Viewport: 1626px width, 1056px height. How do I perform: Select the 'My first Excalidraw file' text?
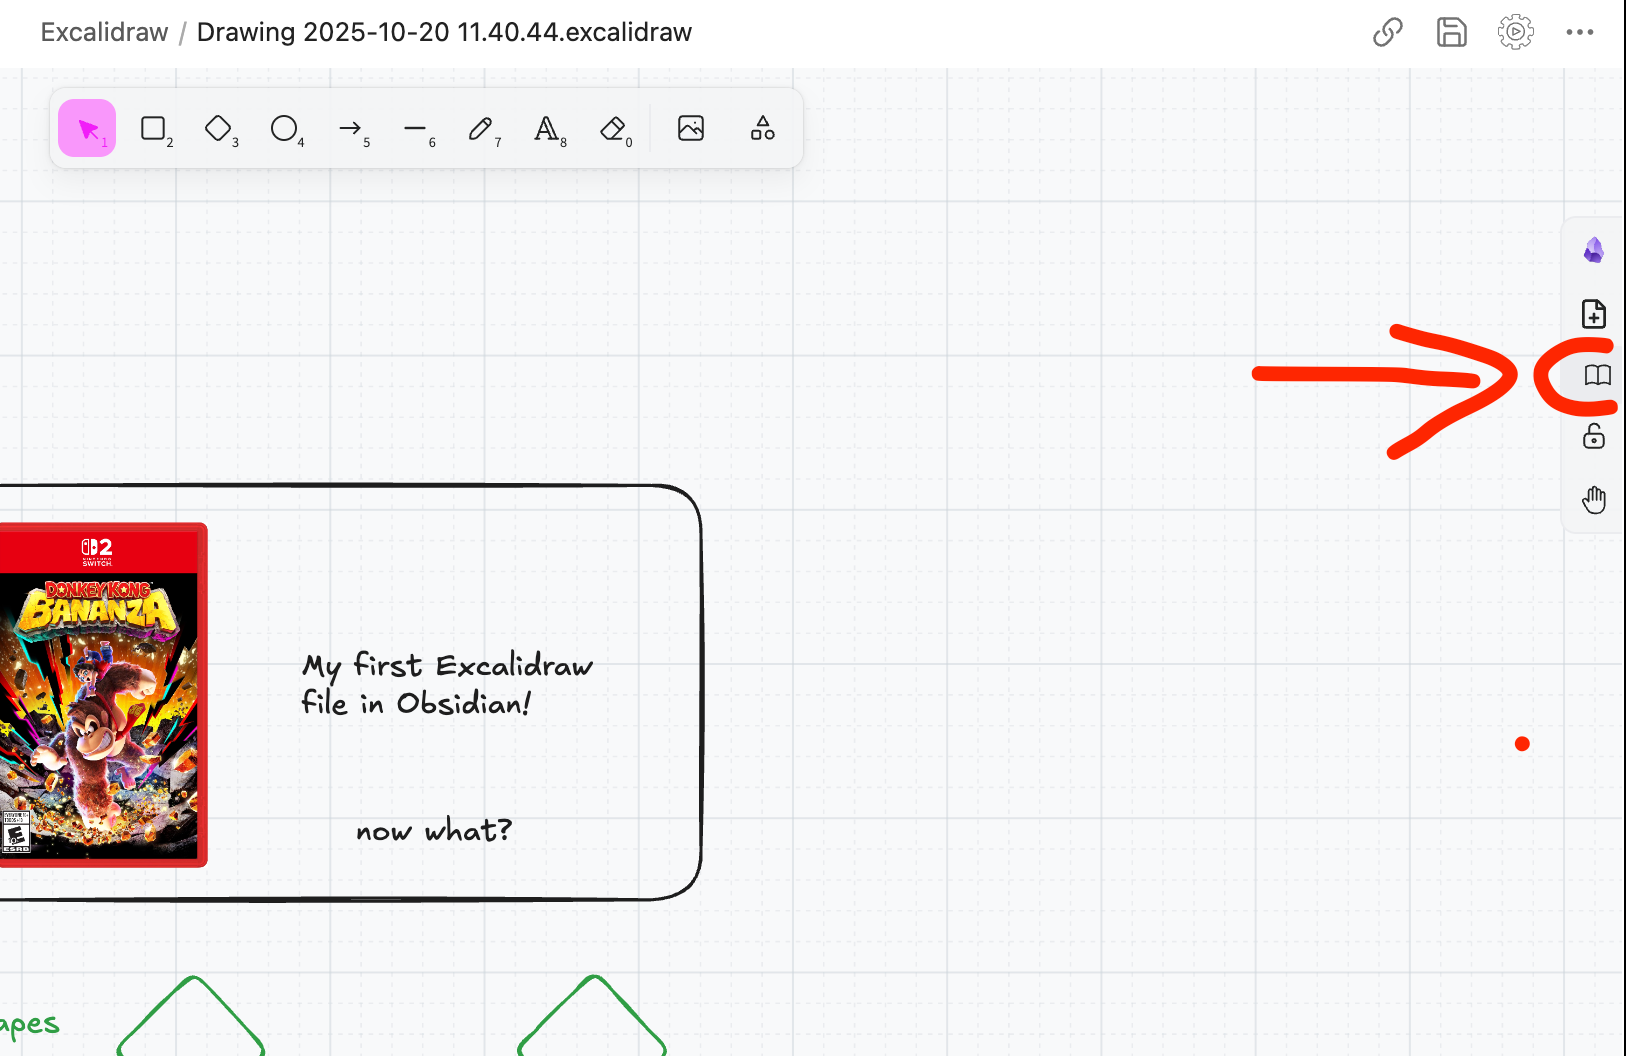click(447, 684)
